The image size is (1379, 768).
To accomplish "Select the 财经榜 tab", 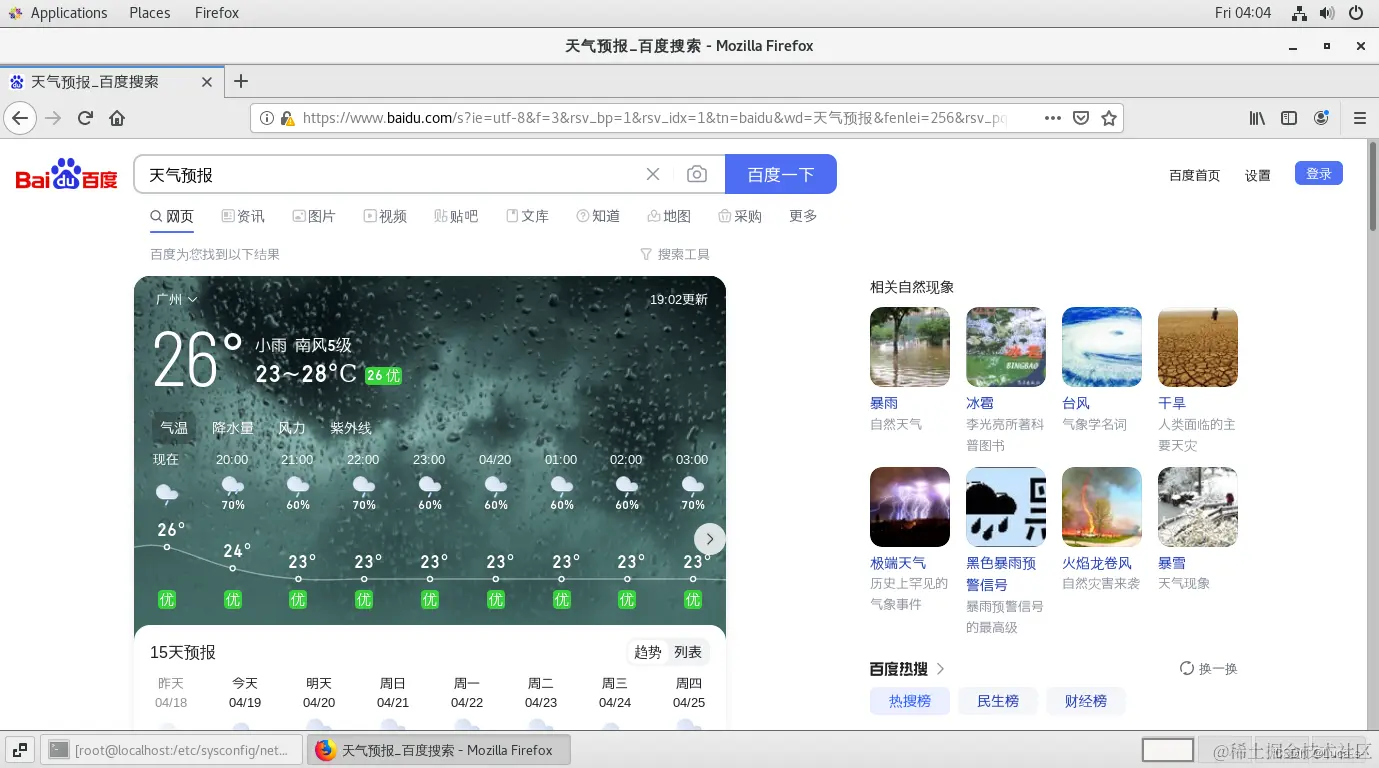I will click(x=1086, y=701).
